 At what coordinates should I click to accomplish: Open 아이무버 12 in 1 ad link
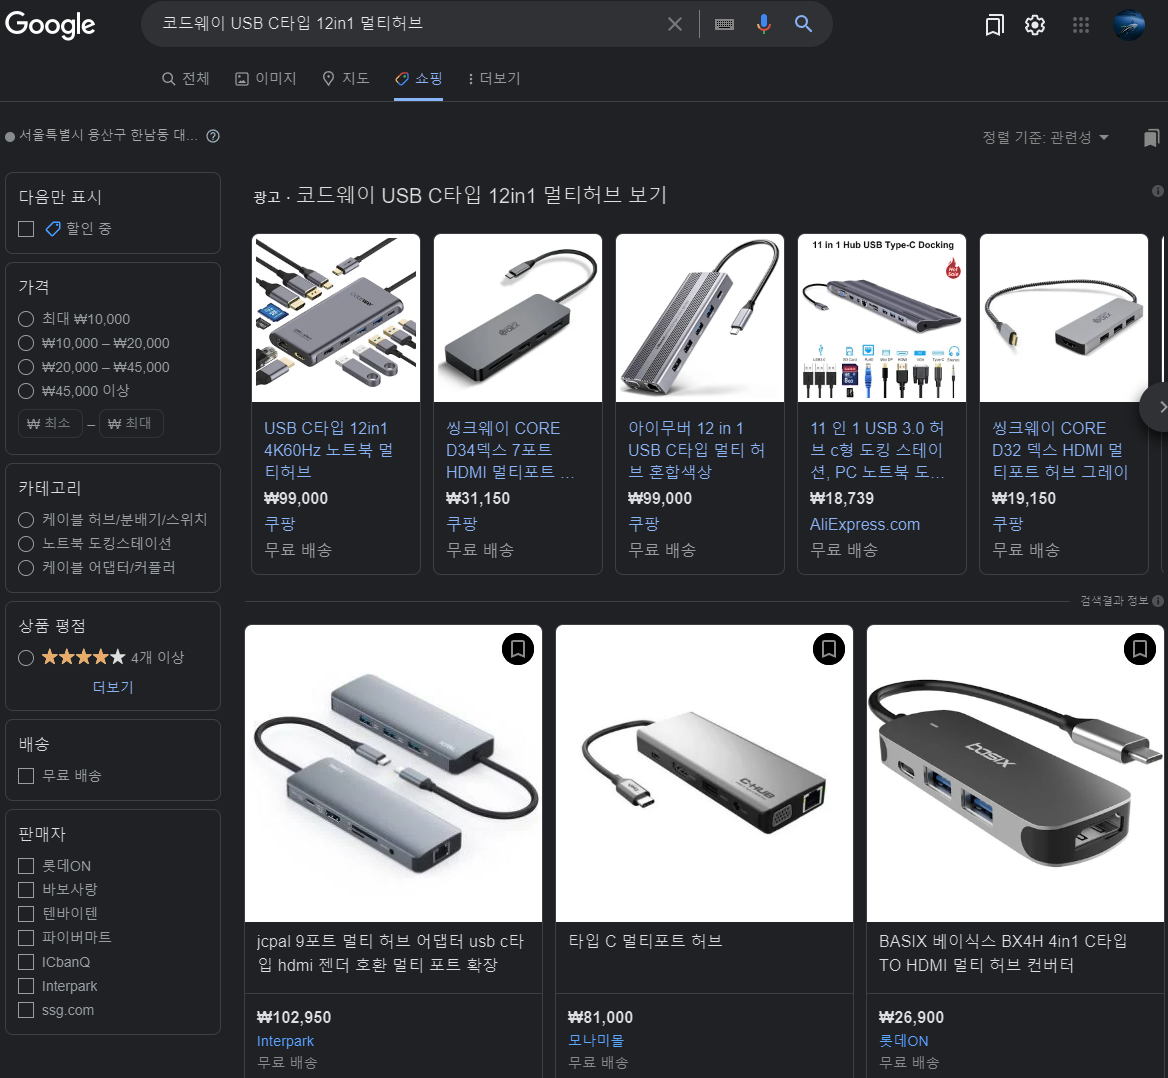(x=696, y=450)
